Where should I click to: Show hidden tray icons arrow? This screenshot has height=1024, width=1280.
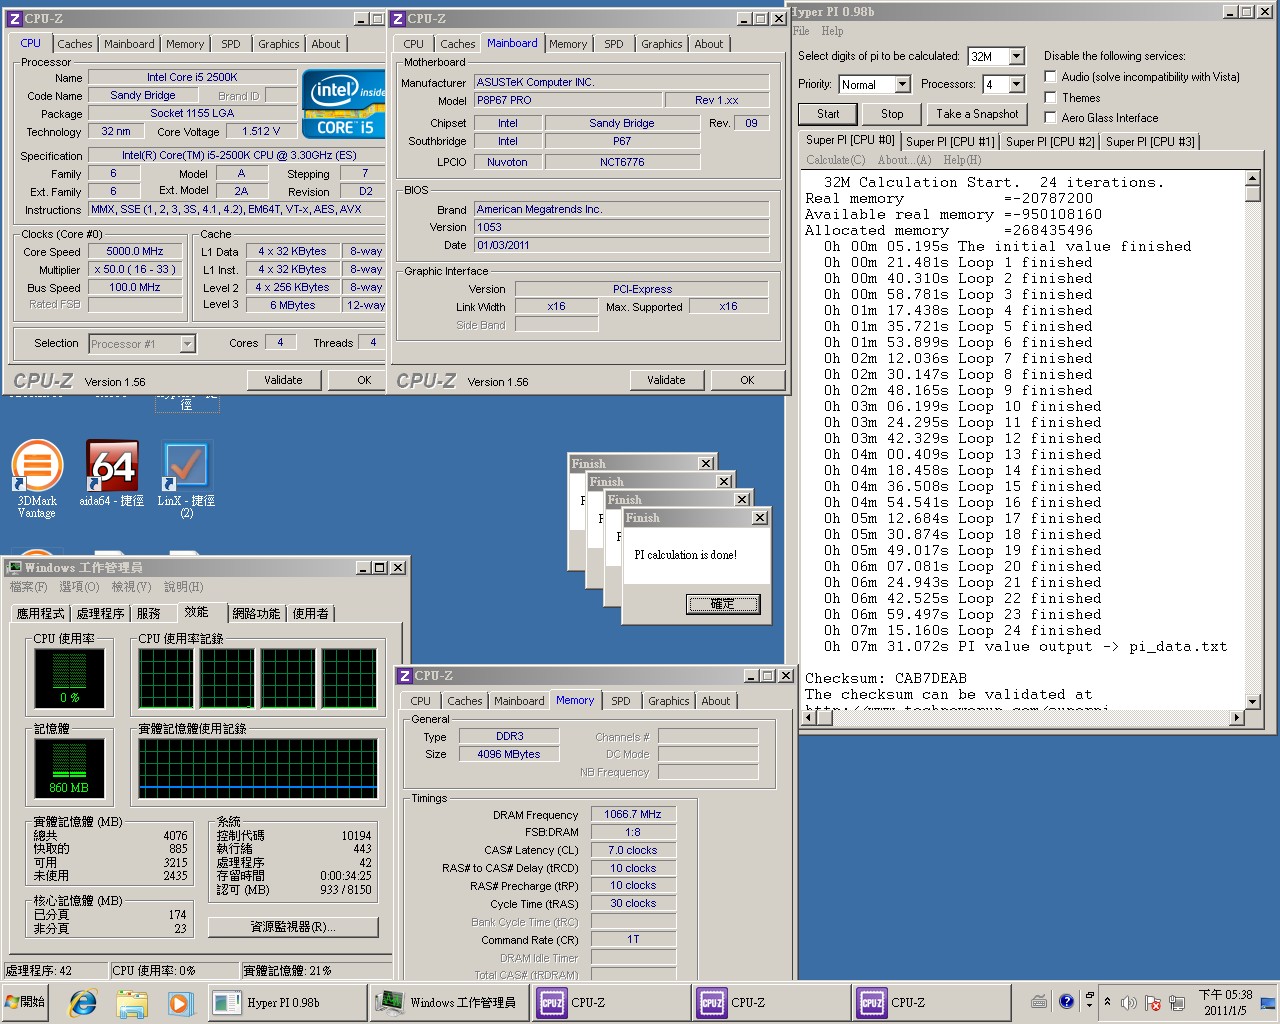point(1107,1002)
